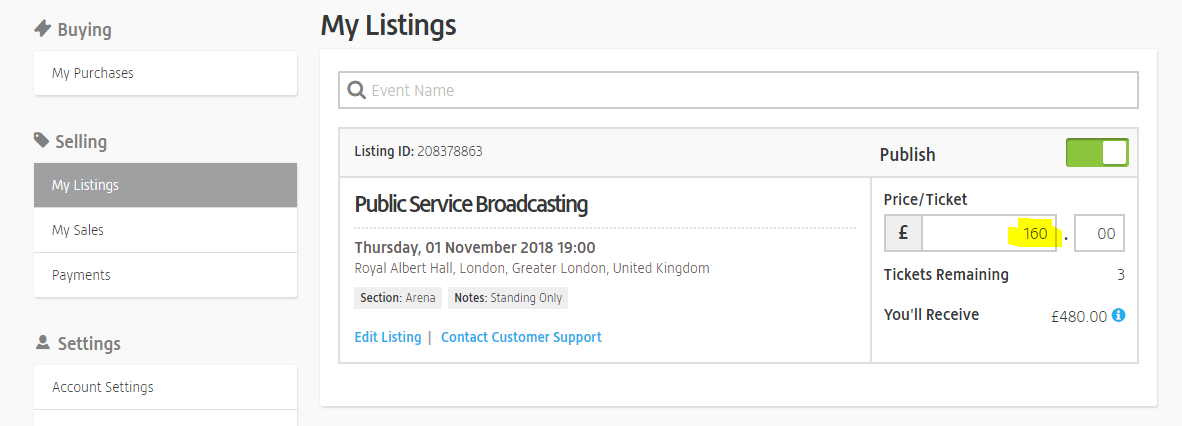
Task: Click the price pounds field showing 160
Action: point(988,234)
